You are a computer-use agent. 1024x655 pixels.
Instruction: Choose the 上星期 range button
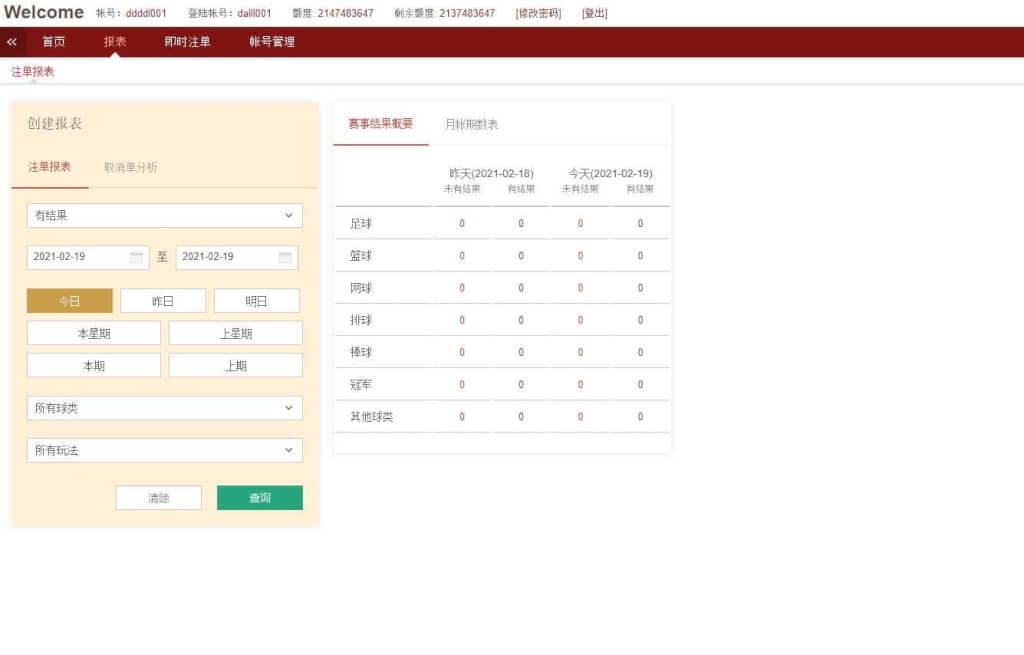coord(236,334)
